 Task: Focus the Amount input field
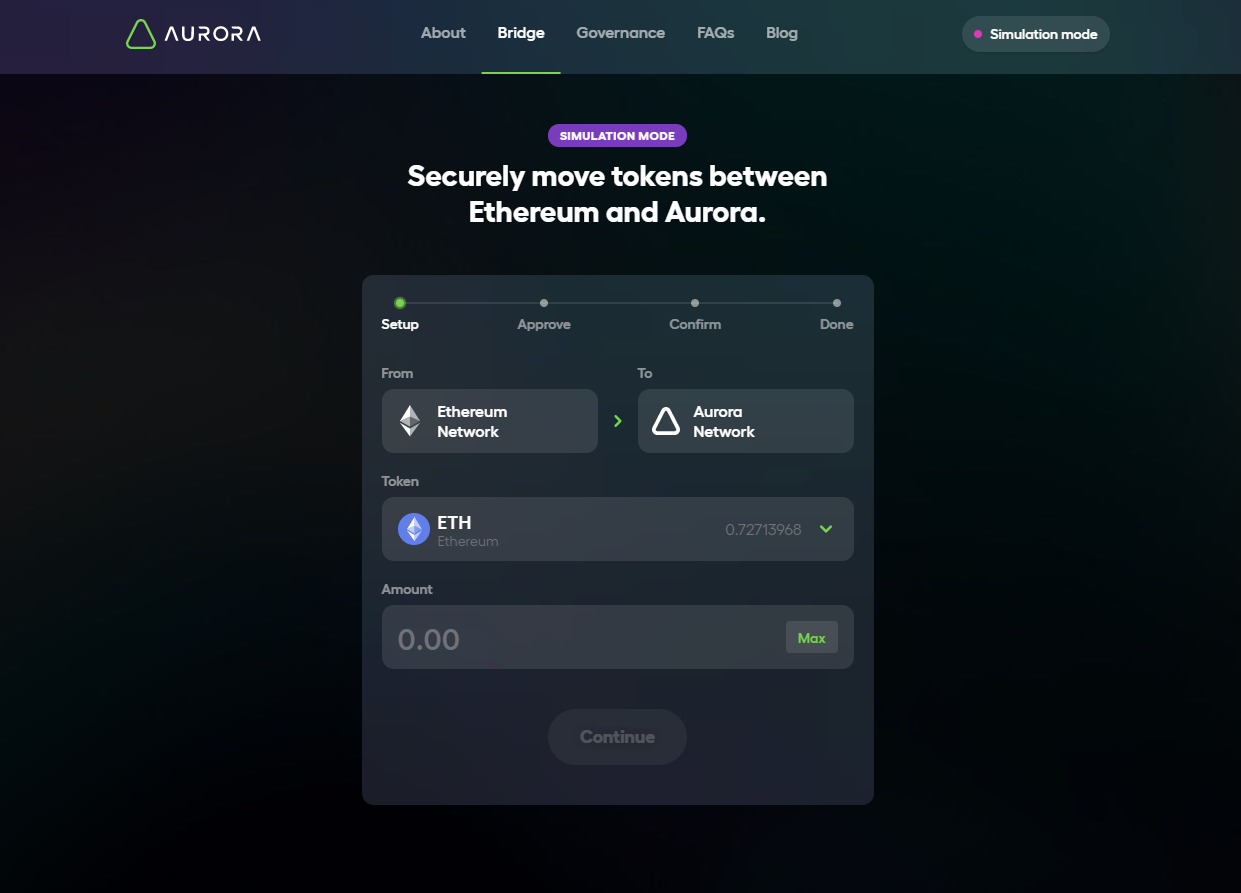point(618,637)
